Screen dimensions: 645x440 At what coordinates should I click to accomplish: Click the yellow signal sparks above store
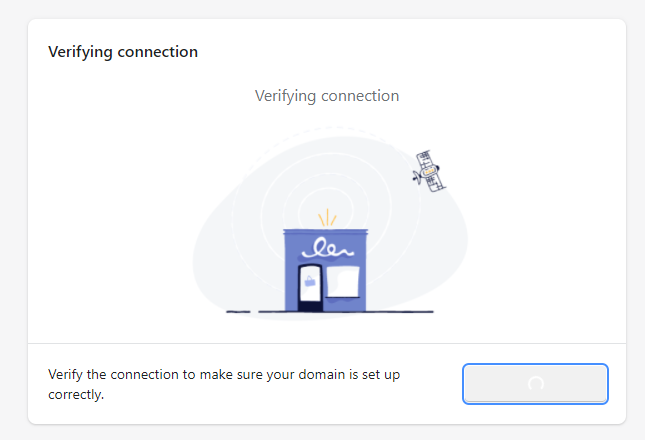coord(327,218)
